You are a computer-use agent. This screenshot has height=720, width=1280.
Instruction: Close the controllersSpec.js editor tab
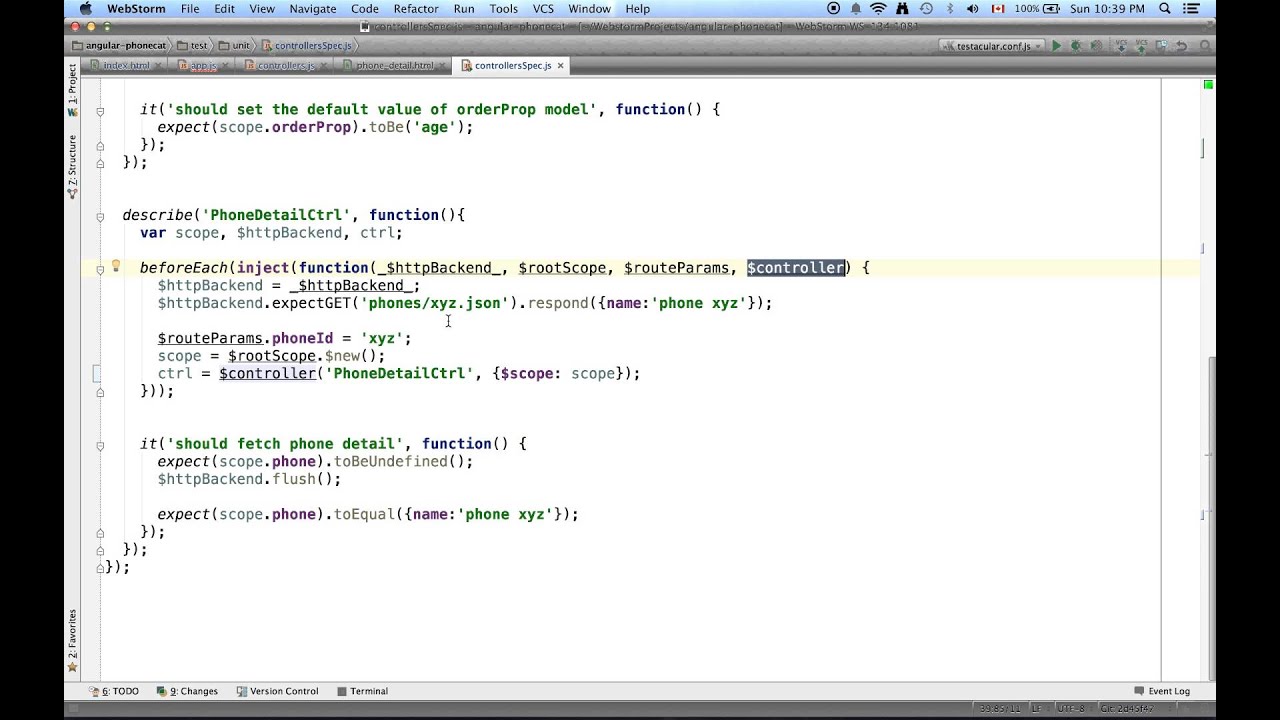coord(560,66)
